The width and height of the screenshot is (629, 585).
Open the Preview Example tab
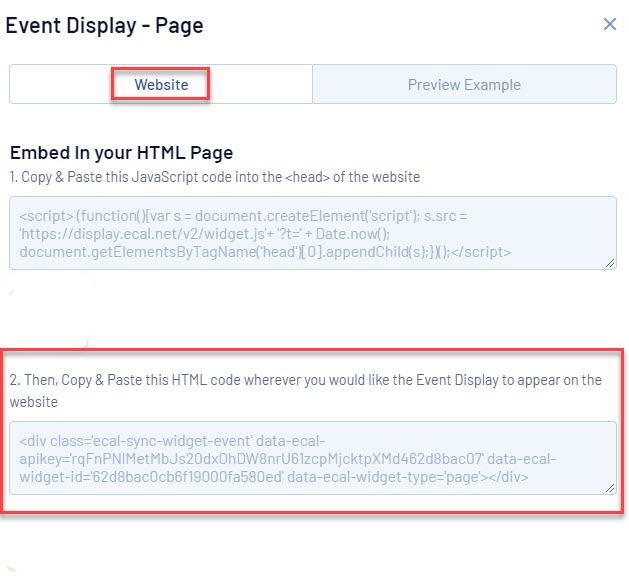click(464, 84)
